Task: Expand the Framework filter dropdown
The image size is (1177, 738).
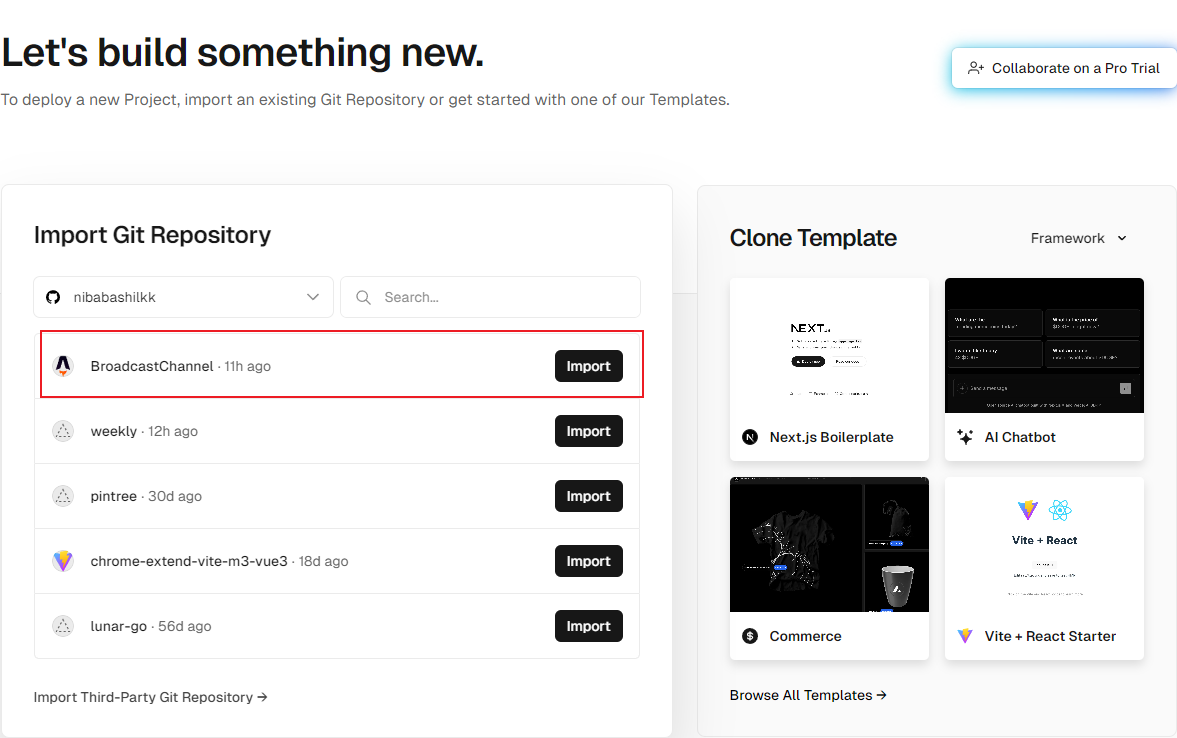Action: (1079, 238)
